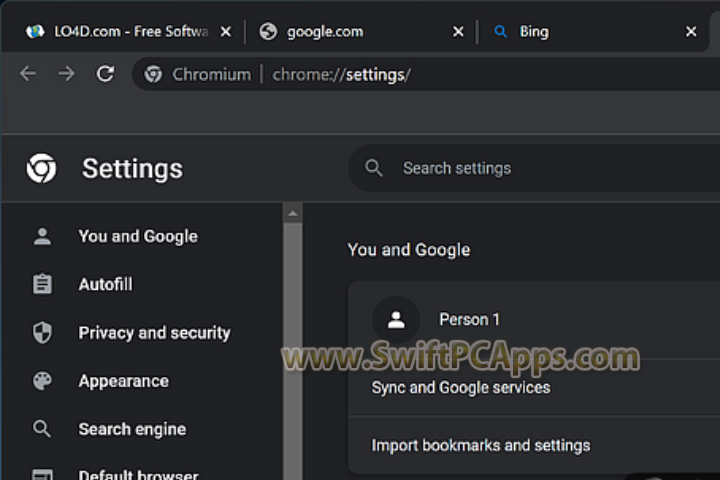Screen dimensions: 720x480
Task: Click the person icon for You and Google
Action: tap(42, 236)
